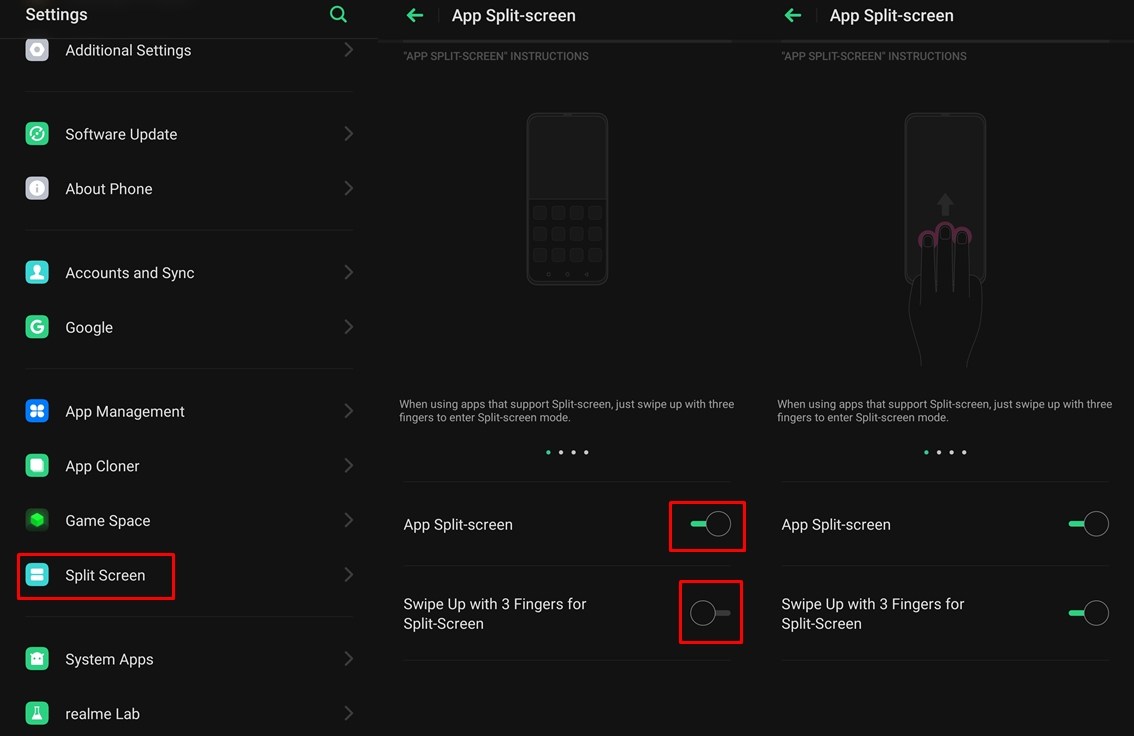This screenshot has height=736, width=1134.
Task: Open App Cloner chevron
Action: (x=349, y=466)
